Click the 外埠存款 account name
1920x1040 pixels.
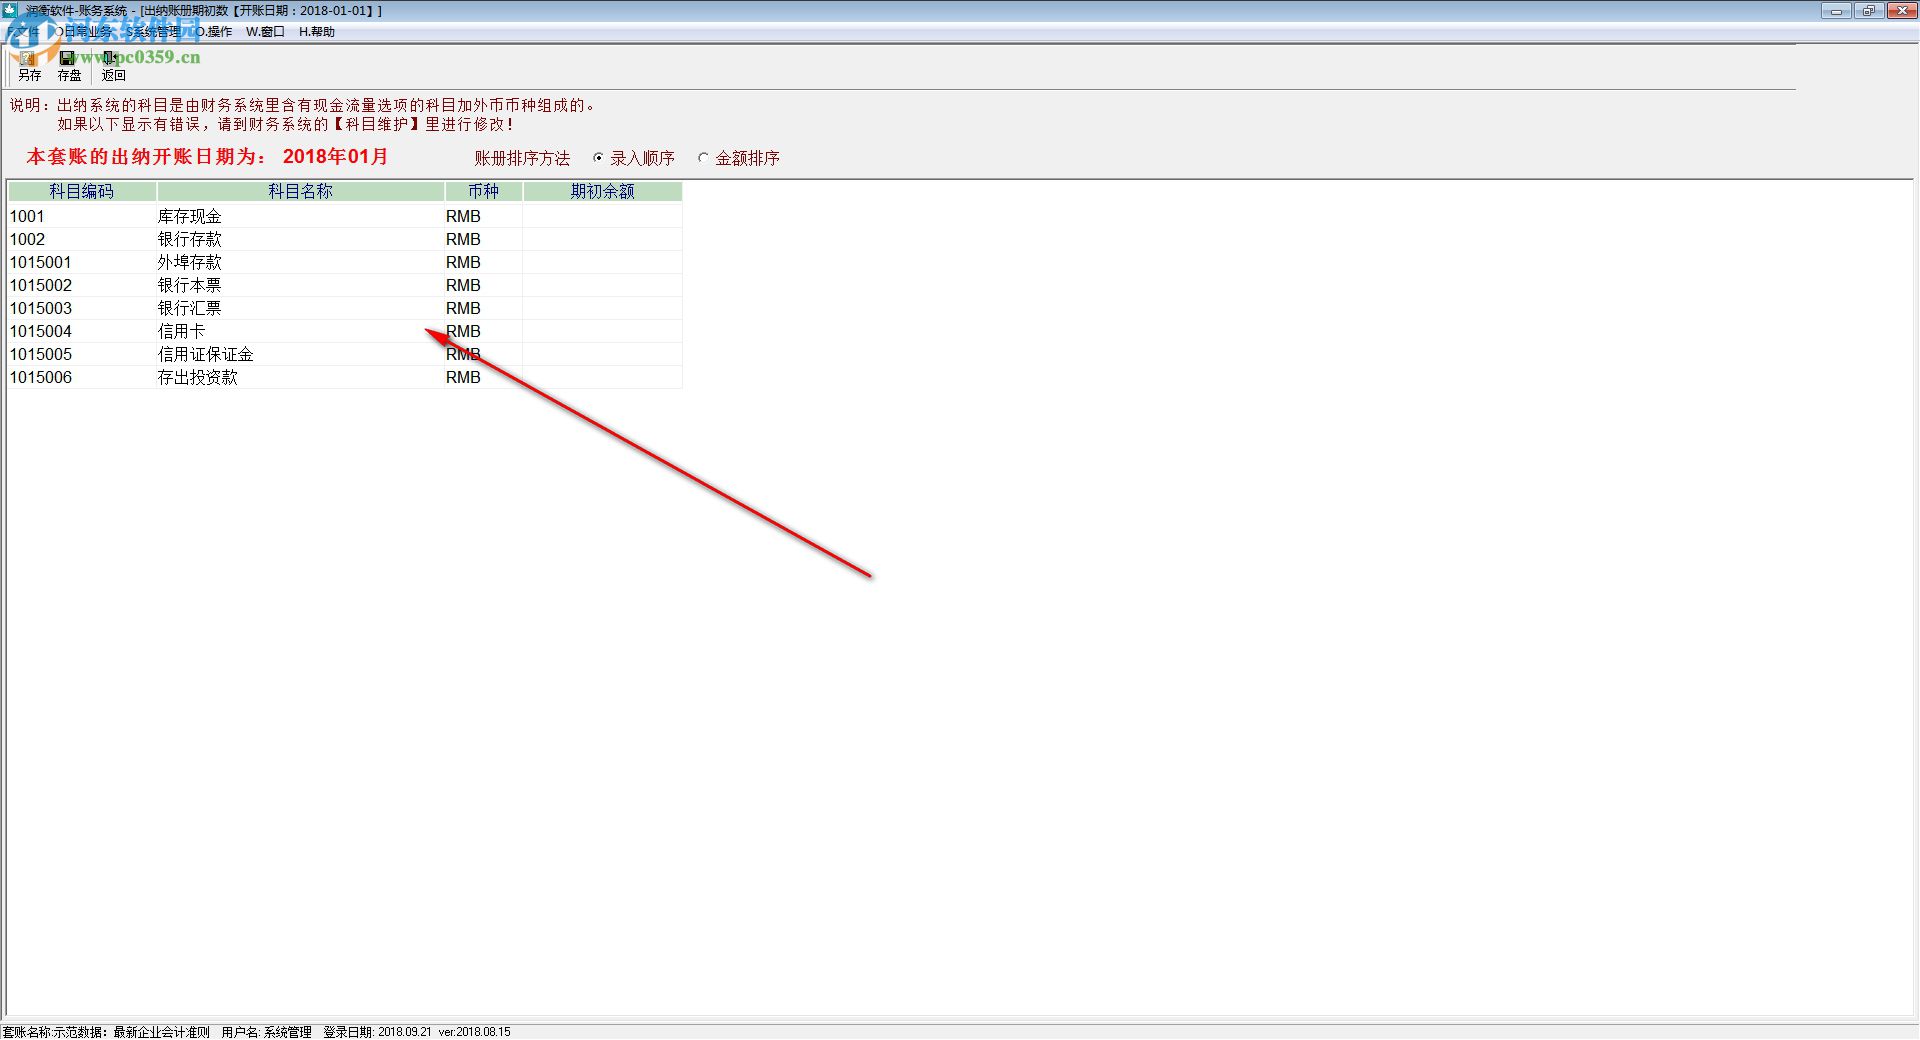[x=190, y=262]
